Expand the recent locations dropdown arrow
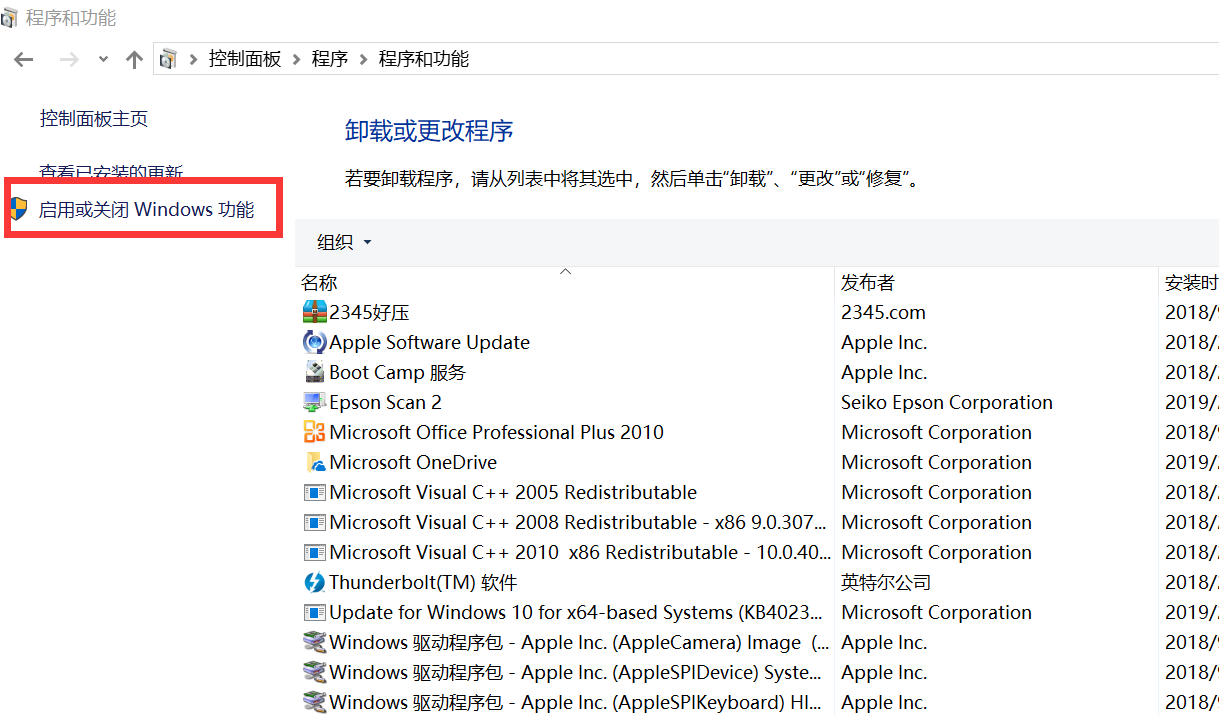This screenshot has height=715, width=1219. [x=103, y=60]
